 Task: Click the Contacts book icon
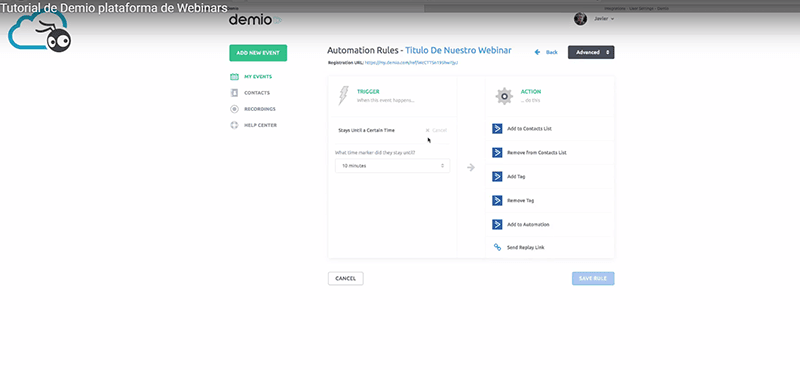(234, 93)
